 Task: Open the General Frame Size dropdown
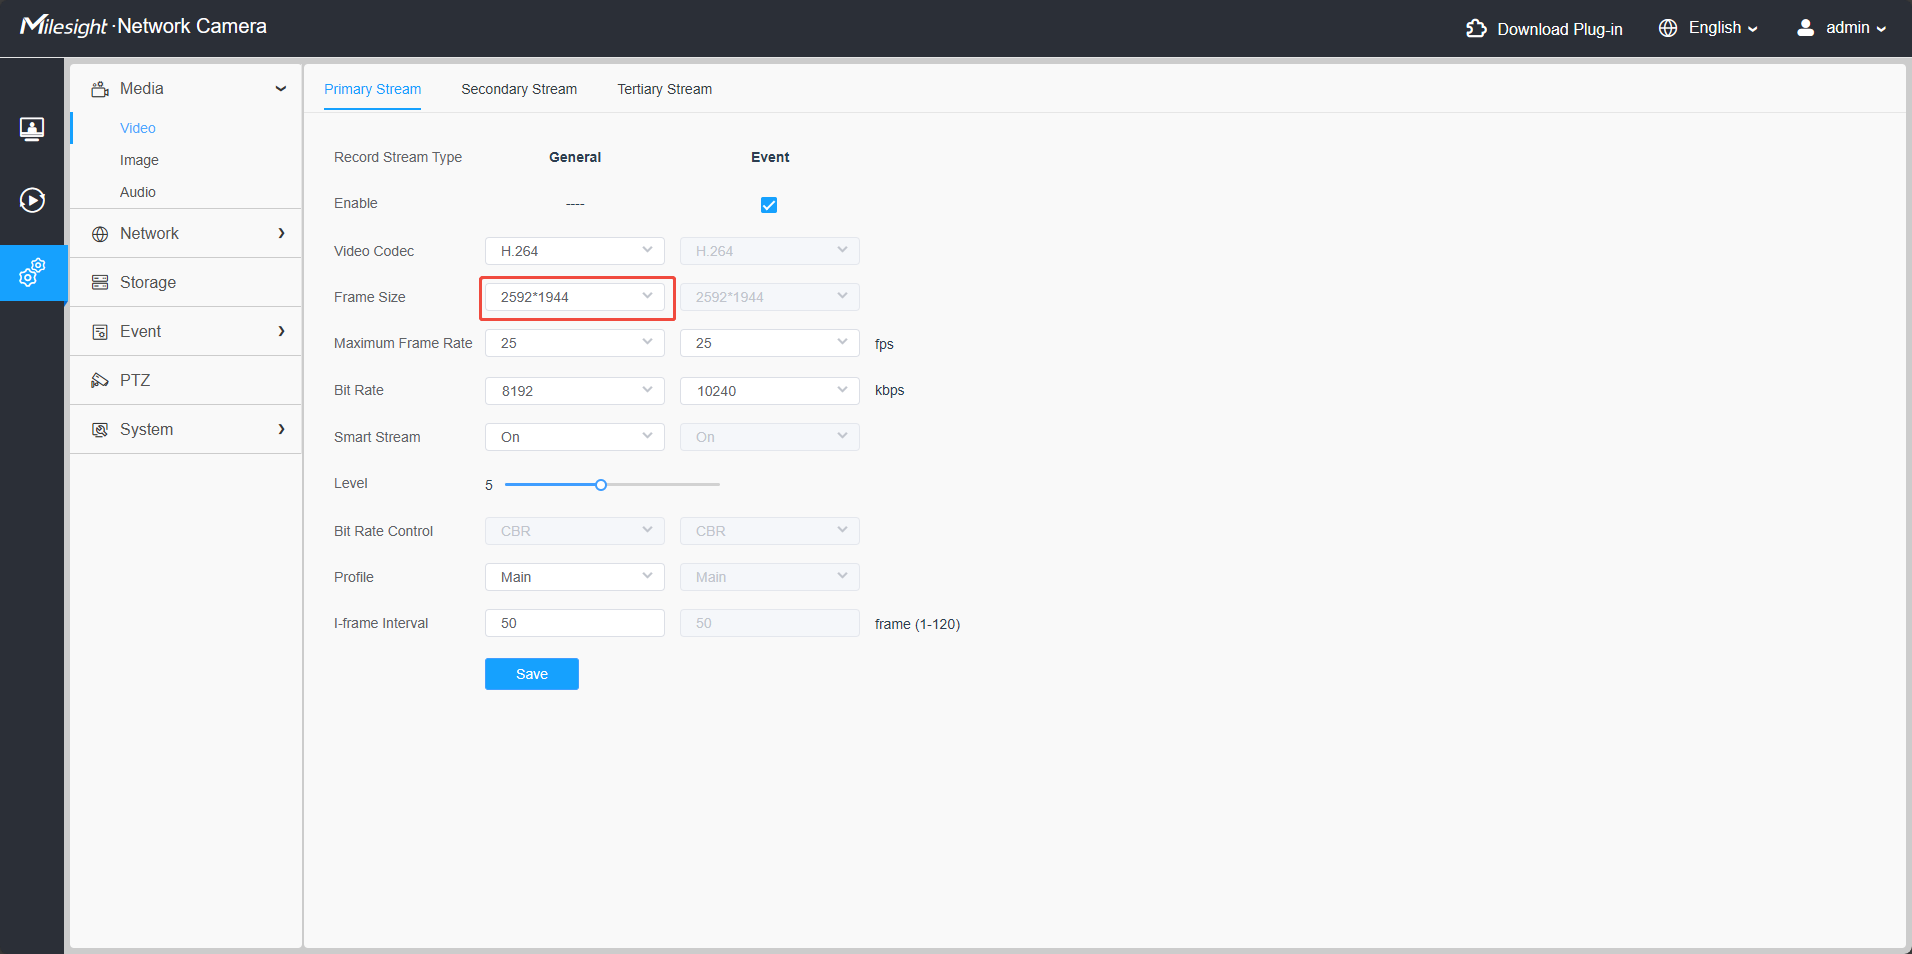point(575,297)
